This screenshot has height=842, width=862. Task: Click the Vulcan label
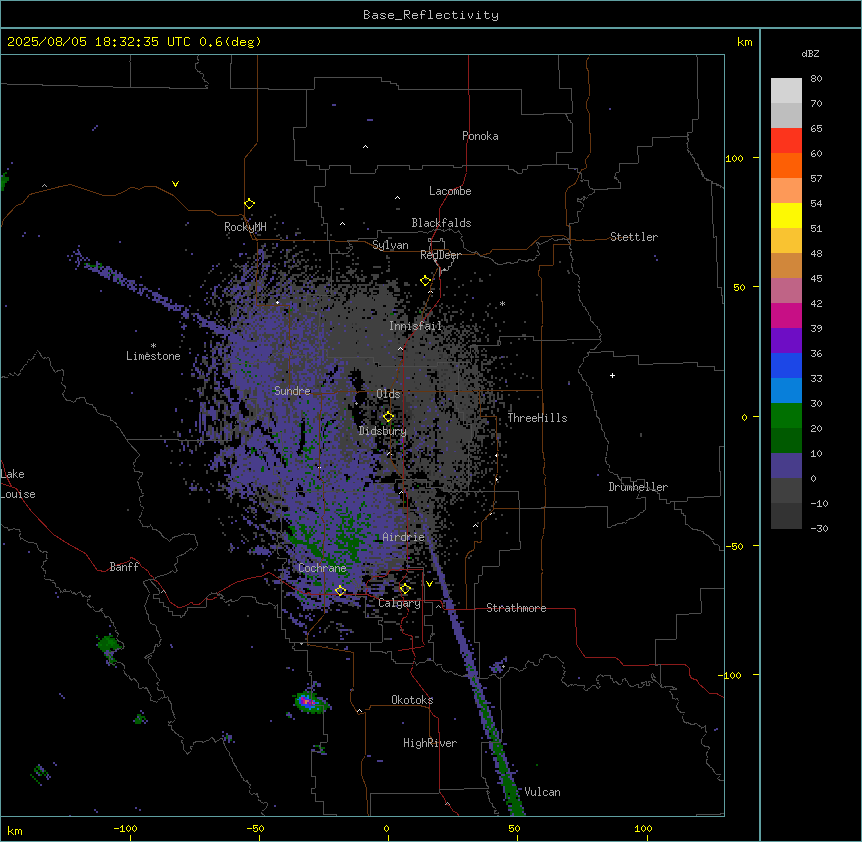542,792
